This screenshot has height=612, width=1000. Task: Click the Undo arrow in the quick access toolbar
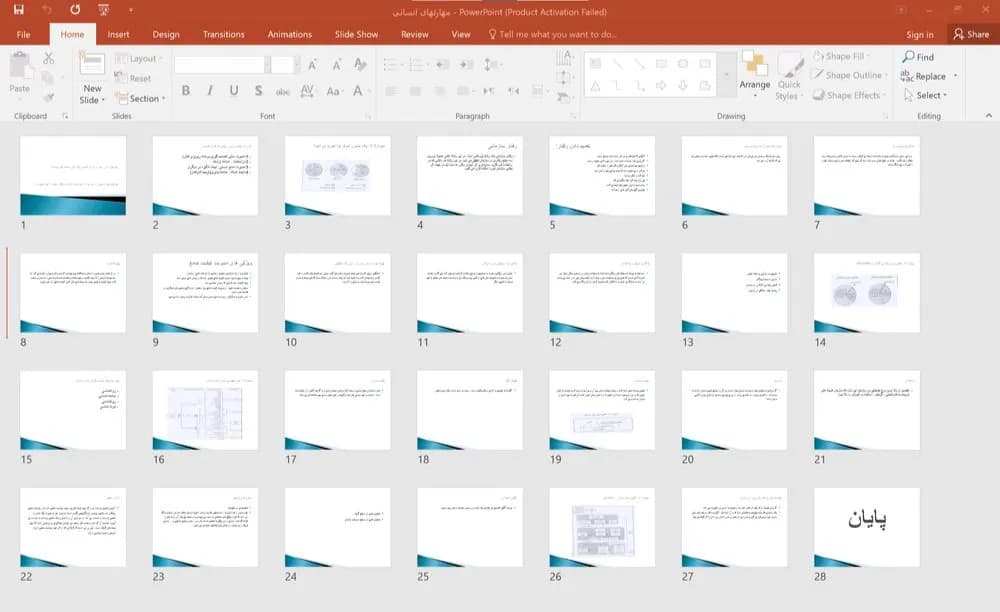coord(47,10)
